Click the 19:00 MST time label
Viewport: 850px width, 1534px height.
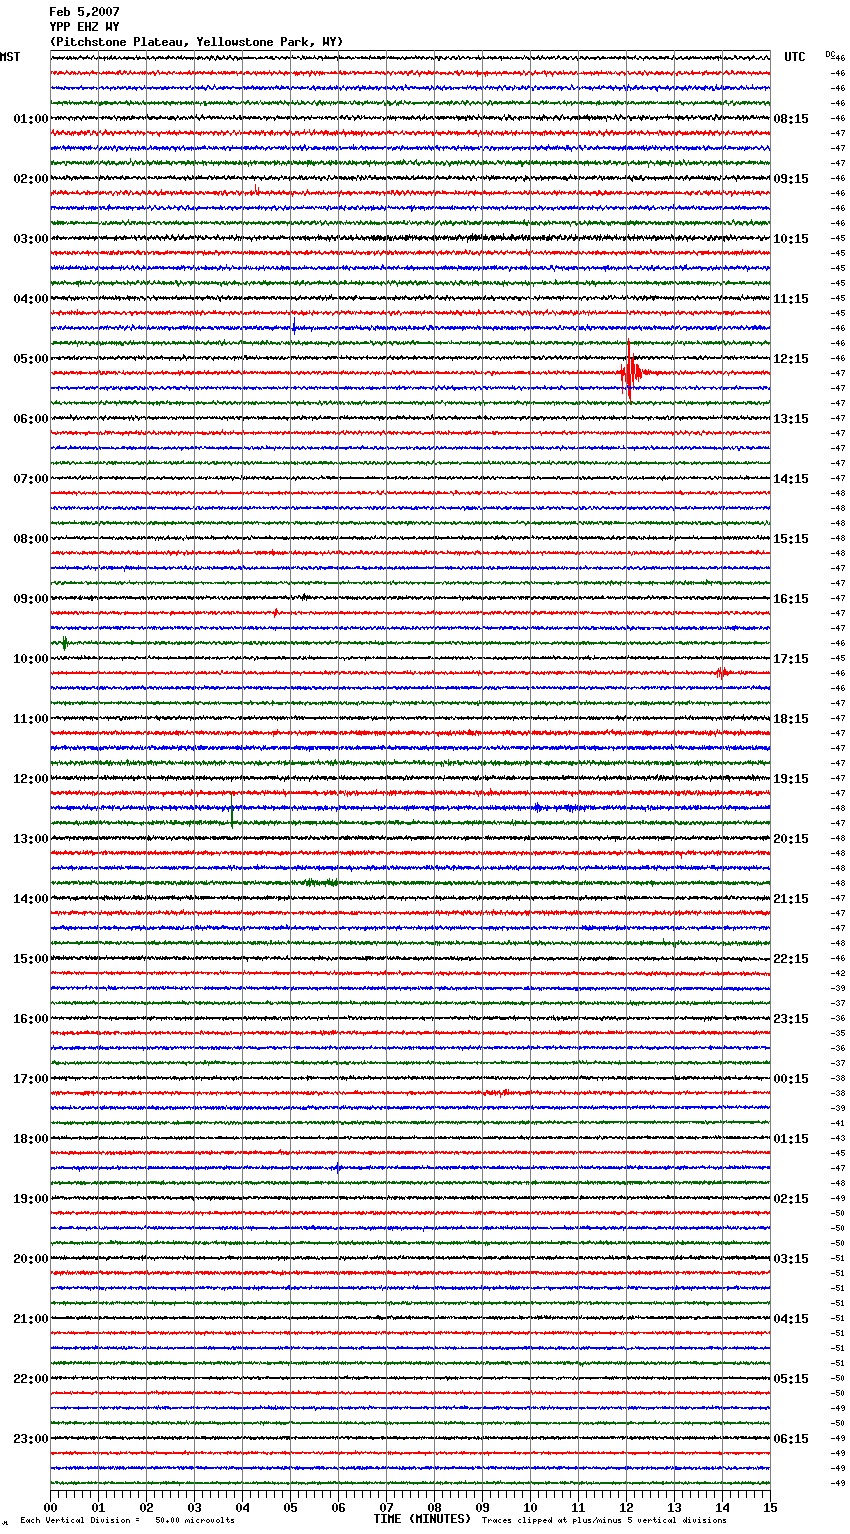pyautogui.click(x=31, y=1199)
